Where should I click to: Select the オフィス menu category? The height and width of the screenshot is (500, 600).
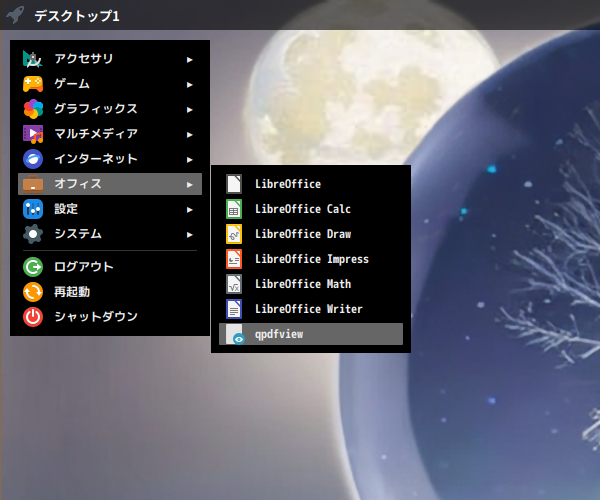pyautogui.click(x=110, y=184)
